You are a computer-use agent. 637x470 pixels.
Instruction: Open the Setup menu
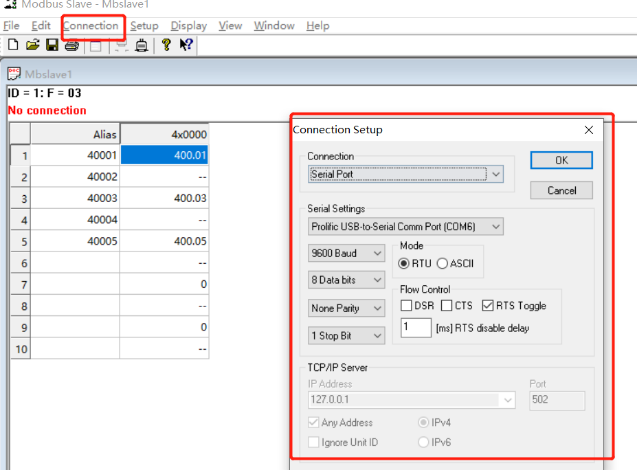click(x=144, y=25)
